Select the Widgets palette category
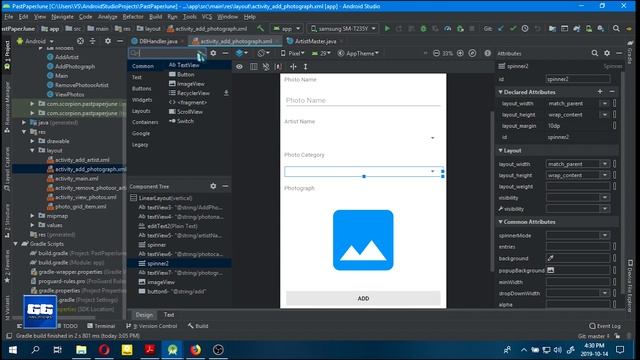This screenshot has width=640, height=360. (x=142, y=100)
